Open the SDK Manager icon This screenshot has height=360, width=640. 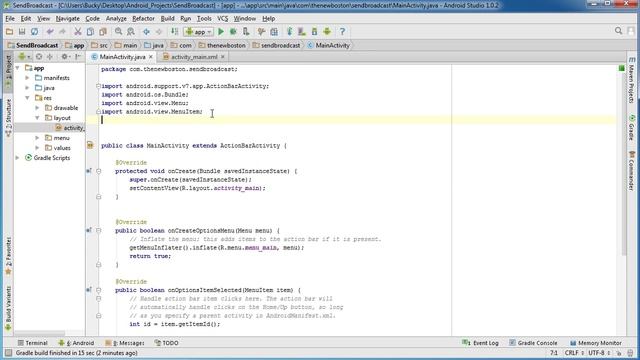314,31
